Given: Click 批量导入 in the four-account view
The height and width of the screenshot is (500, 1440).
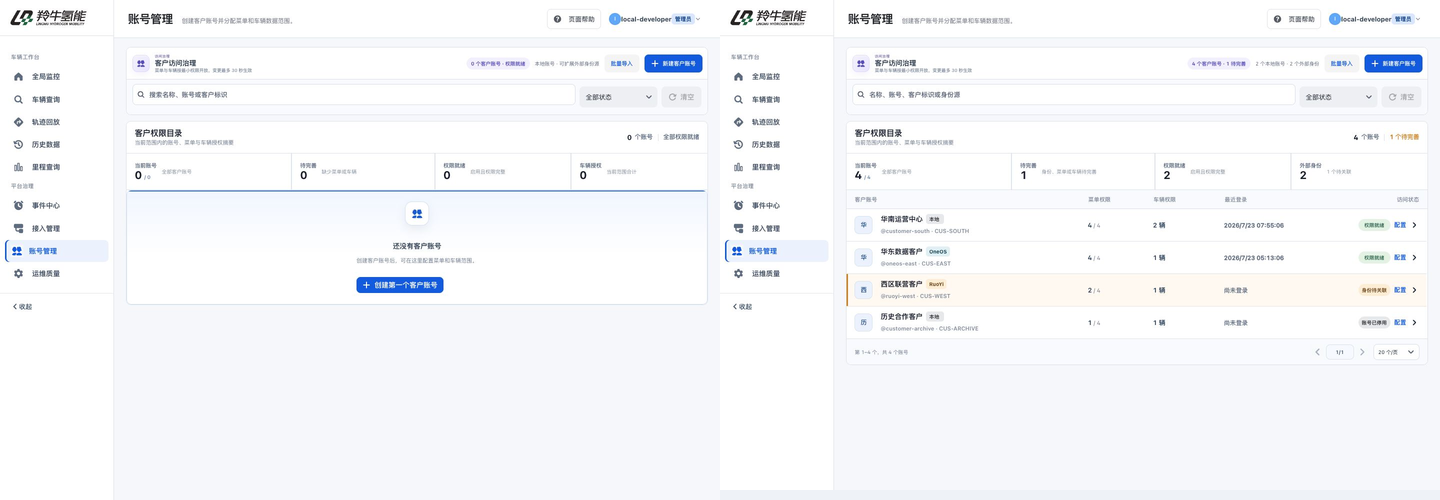Looking at the screenshot, I should pyautogui.click(x=1342, y=63).
